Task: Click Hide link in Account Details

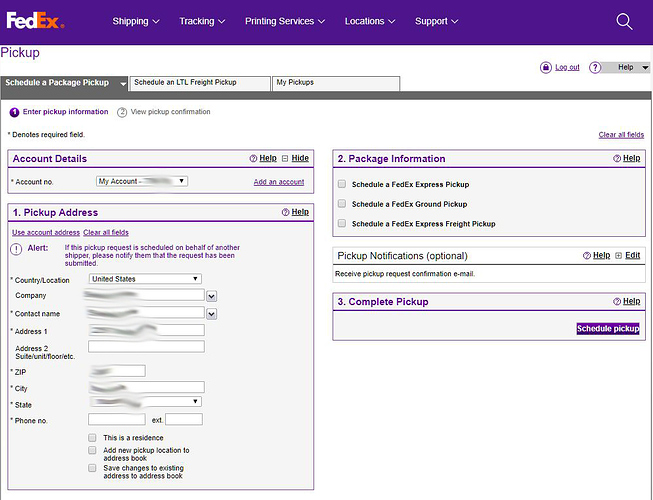Action: tap(300, 158)
